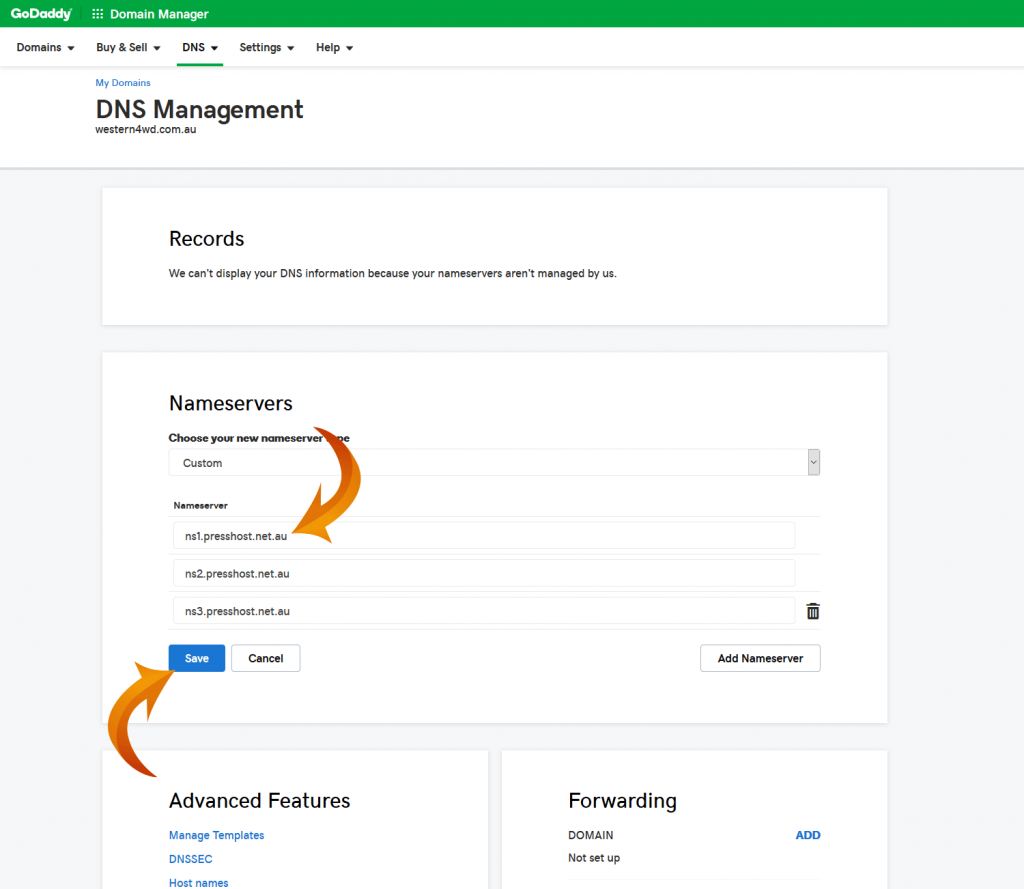Viewport: 1024px width, 889px height.
Task: Click the DNS Management page title
Action: pyautogui.click(x=199, y=110)
